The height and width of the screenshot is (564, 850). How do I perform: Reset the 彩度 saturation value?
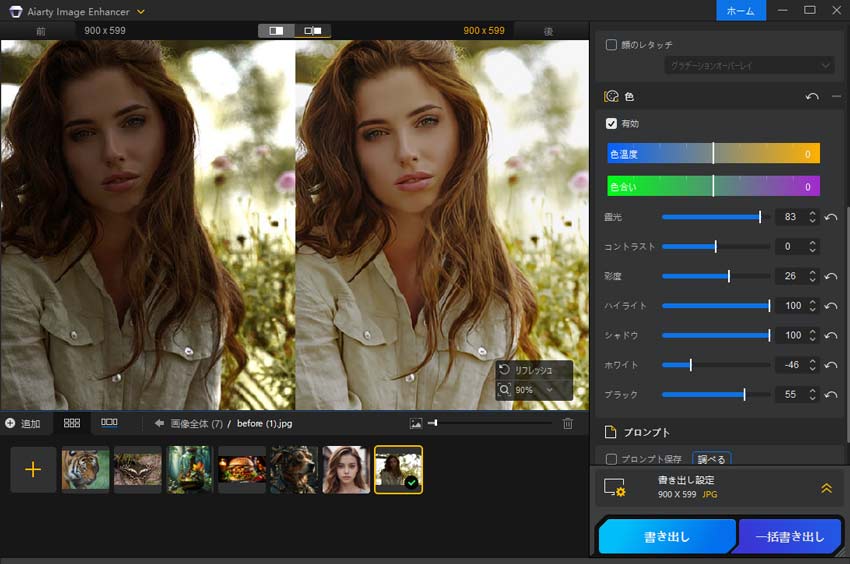830,276
